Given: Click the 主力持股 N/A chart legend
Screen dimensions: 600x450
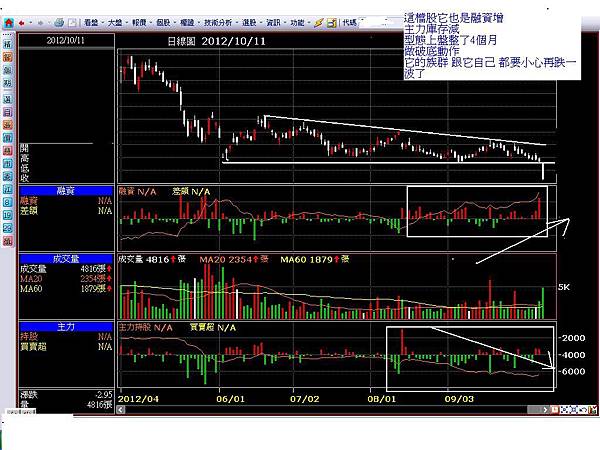Looking at the screenshot, I should coord(145,328).
